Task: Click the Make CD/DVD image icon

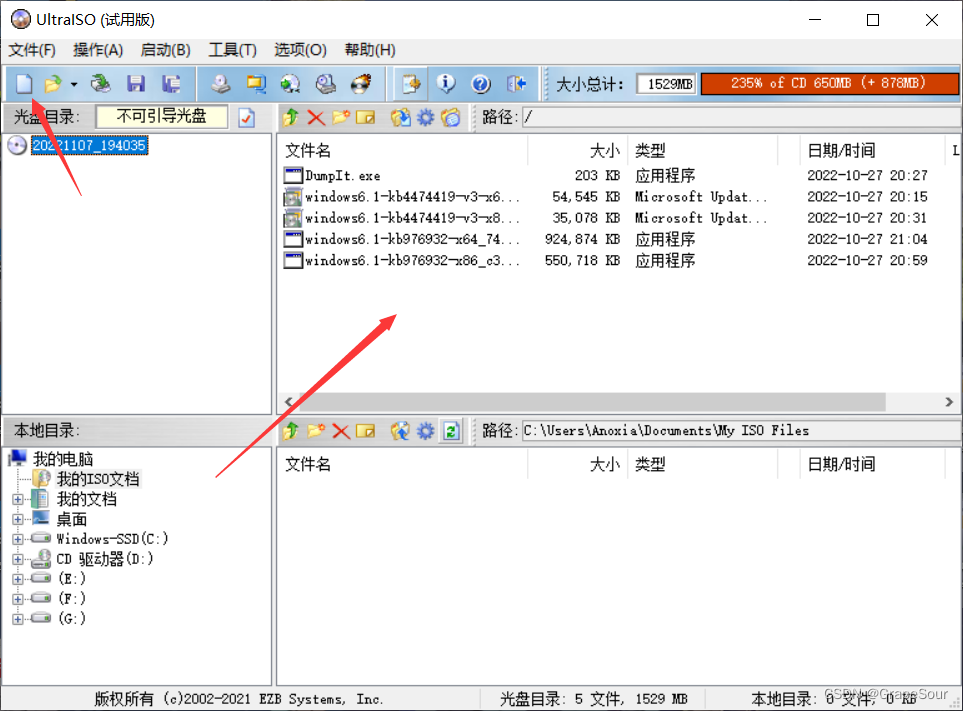Action: point(220,84)
